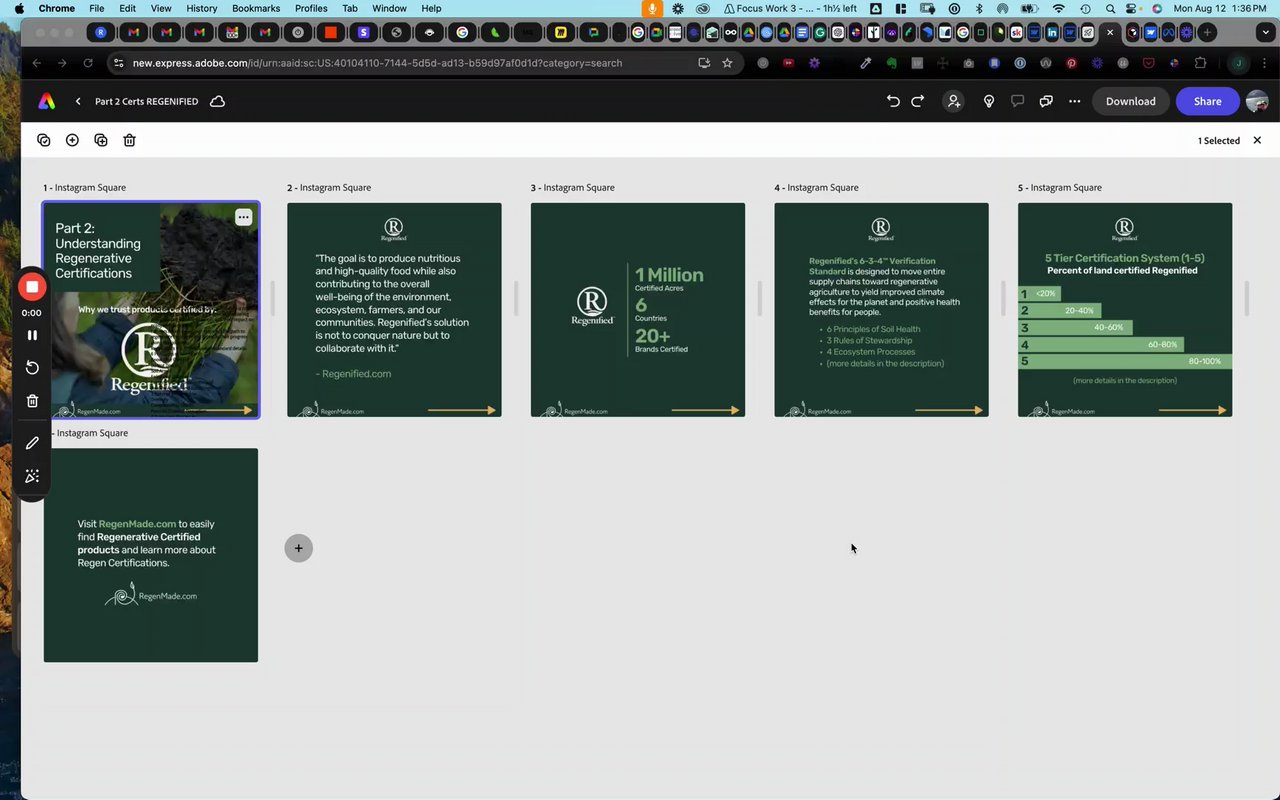
Task: Open the Chrome three-dot menu
Action: coord(1266,63)
